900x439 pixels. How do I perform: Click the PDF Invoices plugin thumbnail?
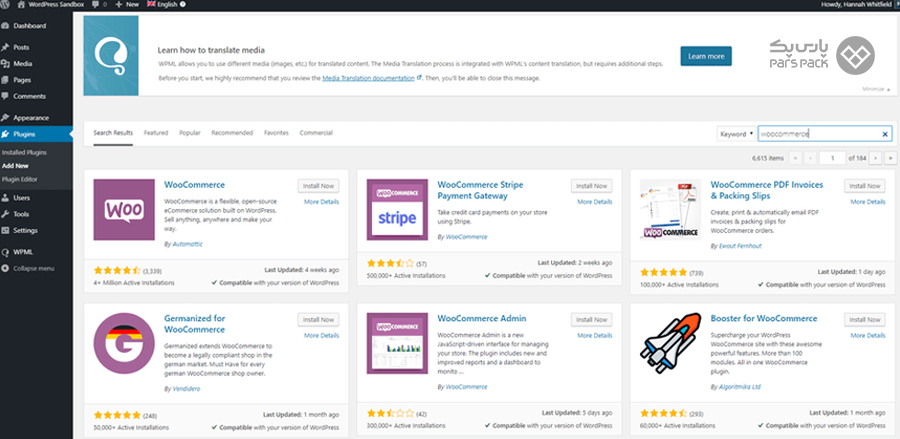point(670,209)
